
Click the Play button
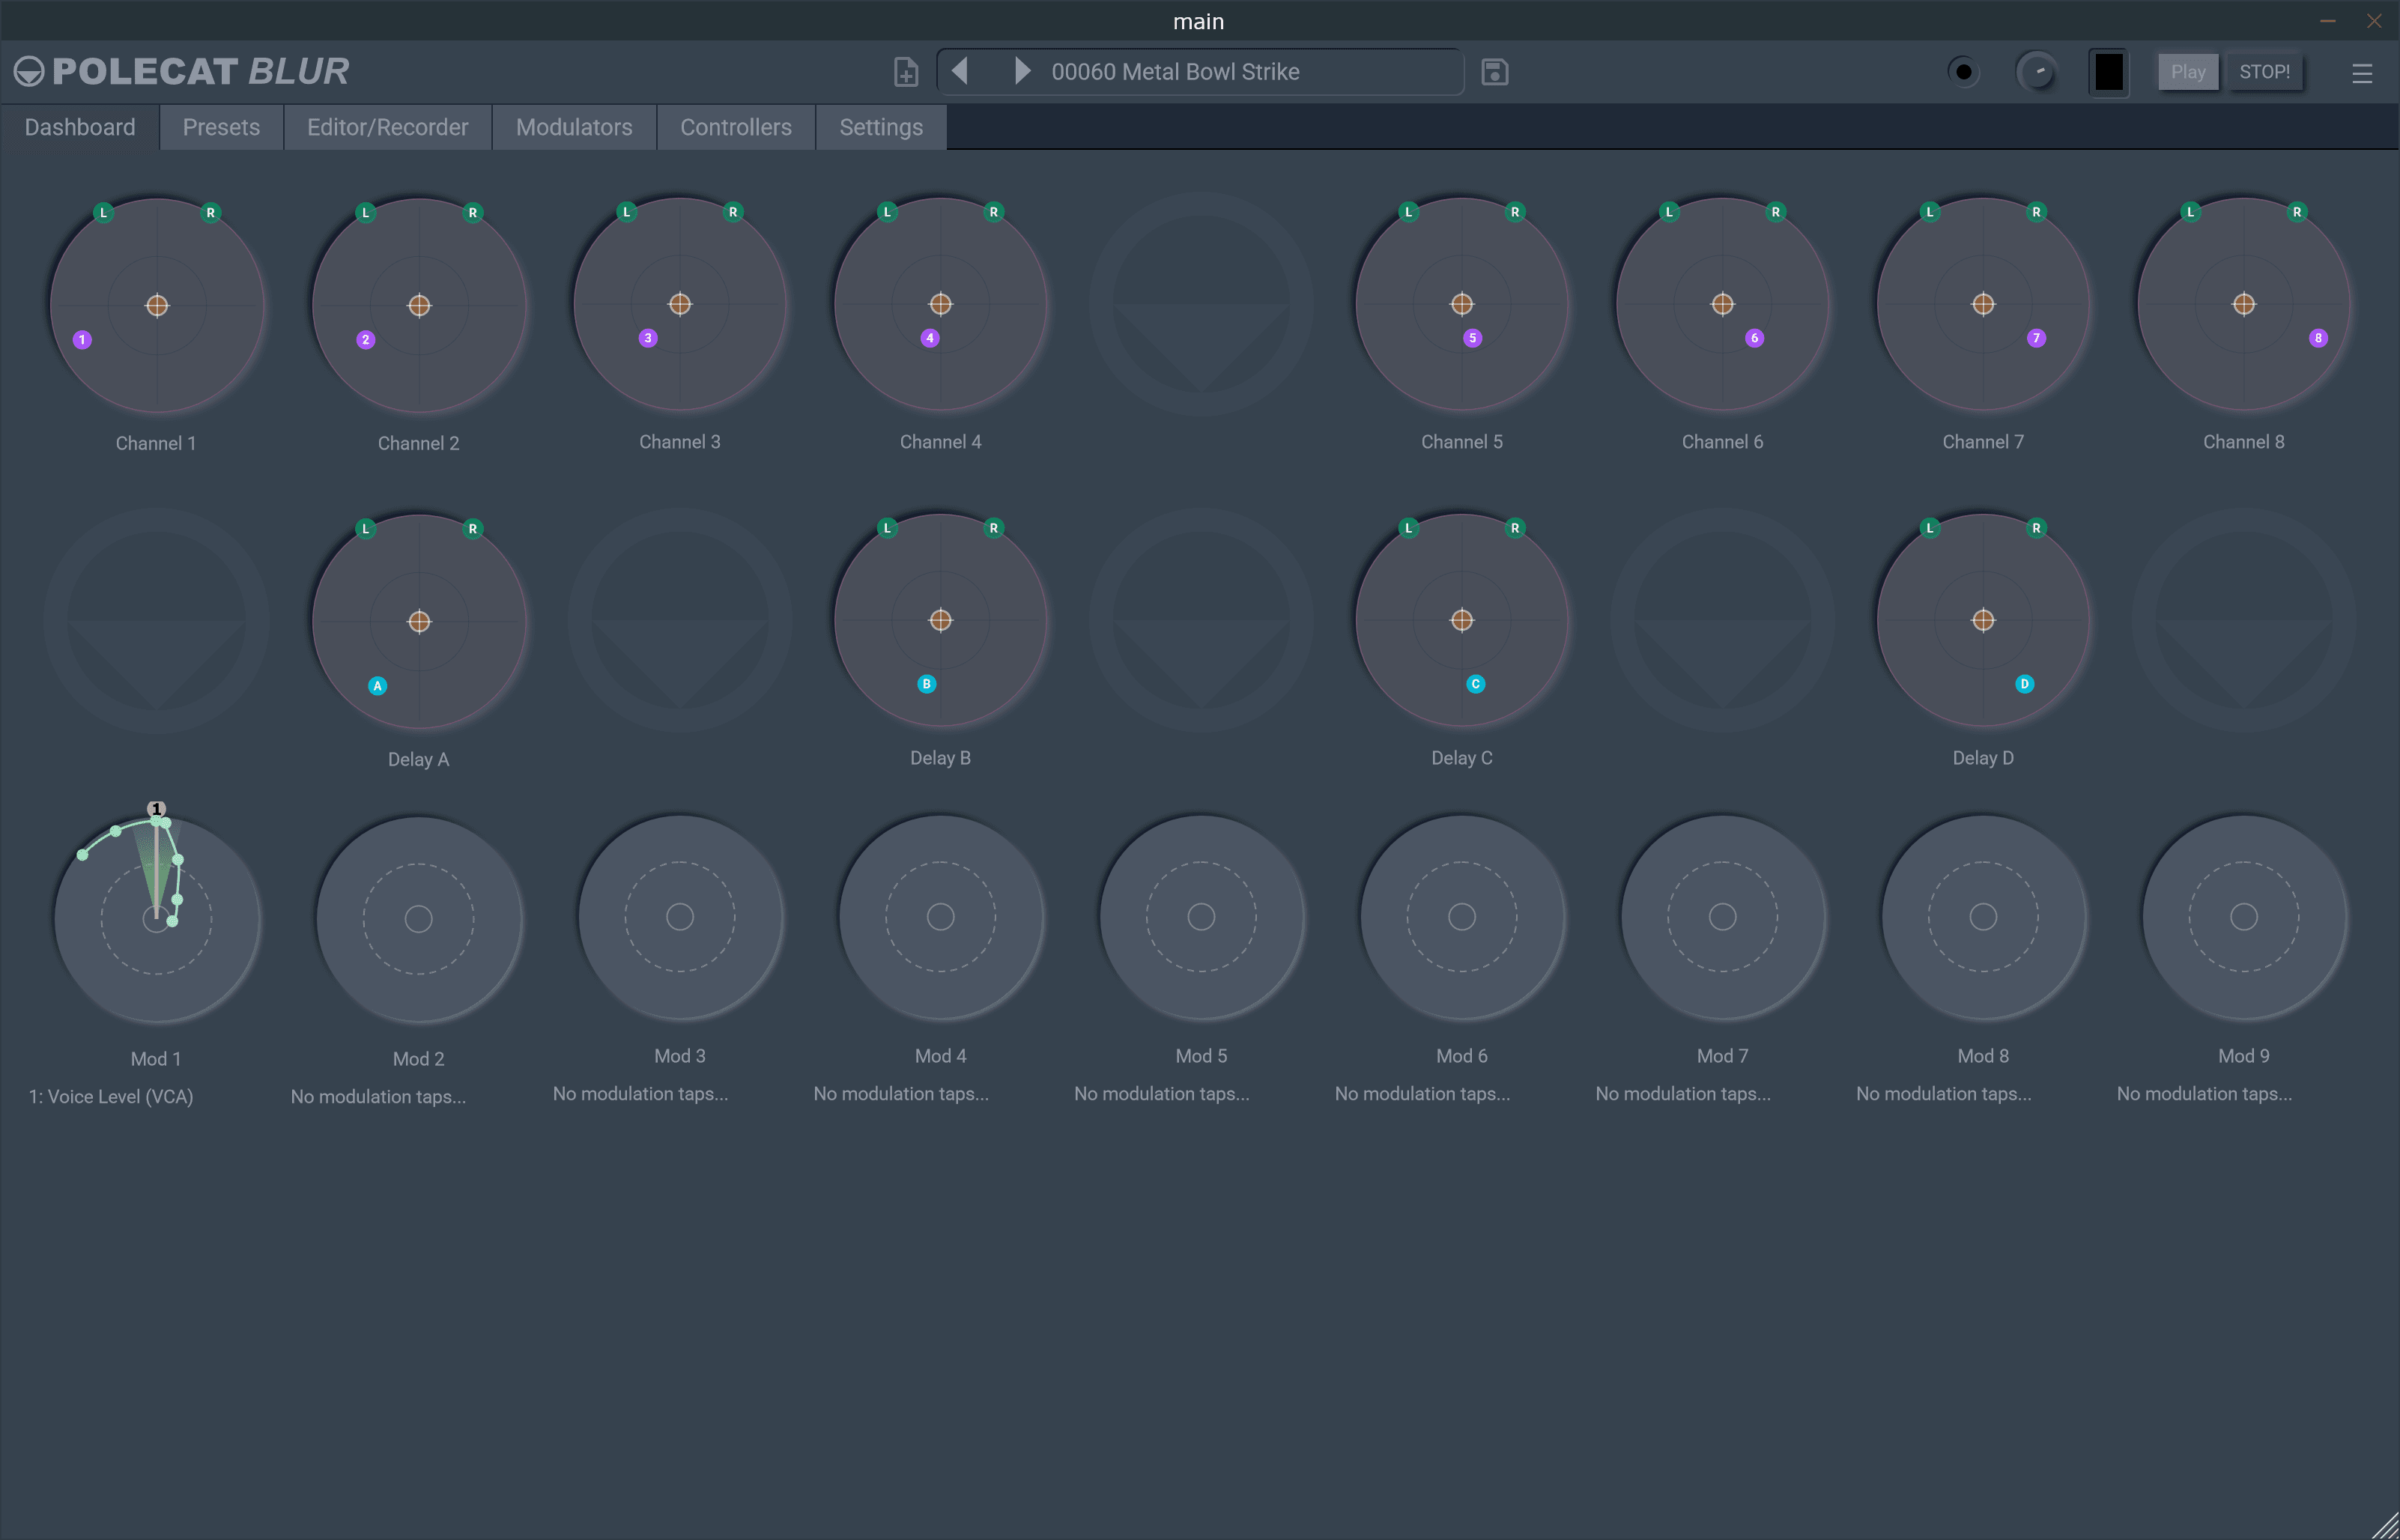(x=2187, y=72)
